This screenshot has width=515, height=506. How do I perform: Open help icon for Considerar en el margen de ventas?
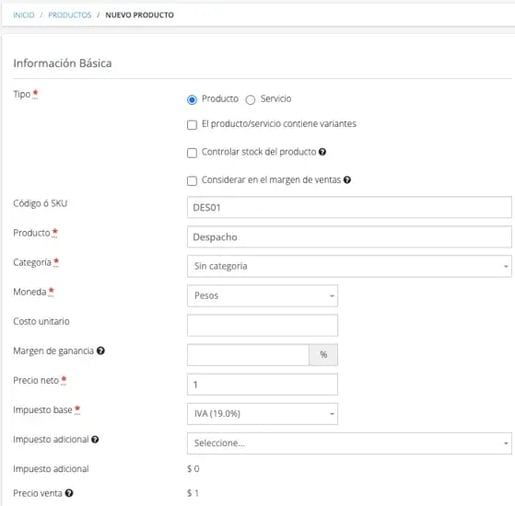[x=347, y=180]
